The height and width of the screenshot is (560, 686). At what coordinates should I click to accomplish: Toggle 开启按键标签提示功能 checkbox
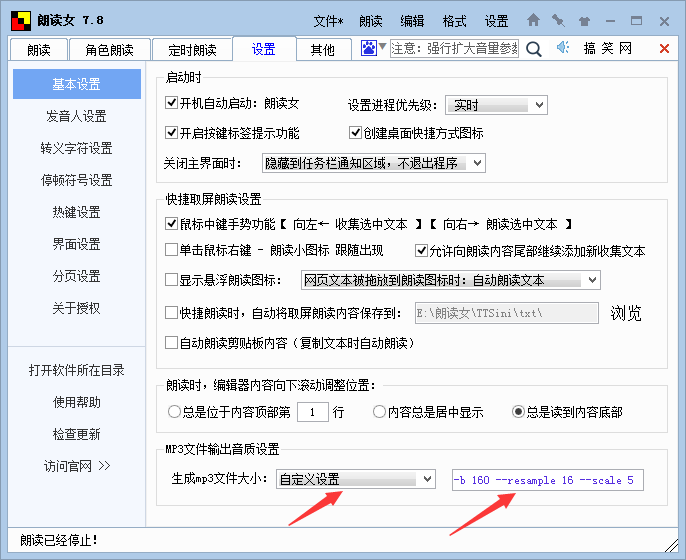tap(171, 133)
